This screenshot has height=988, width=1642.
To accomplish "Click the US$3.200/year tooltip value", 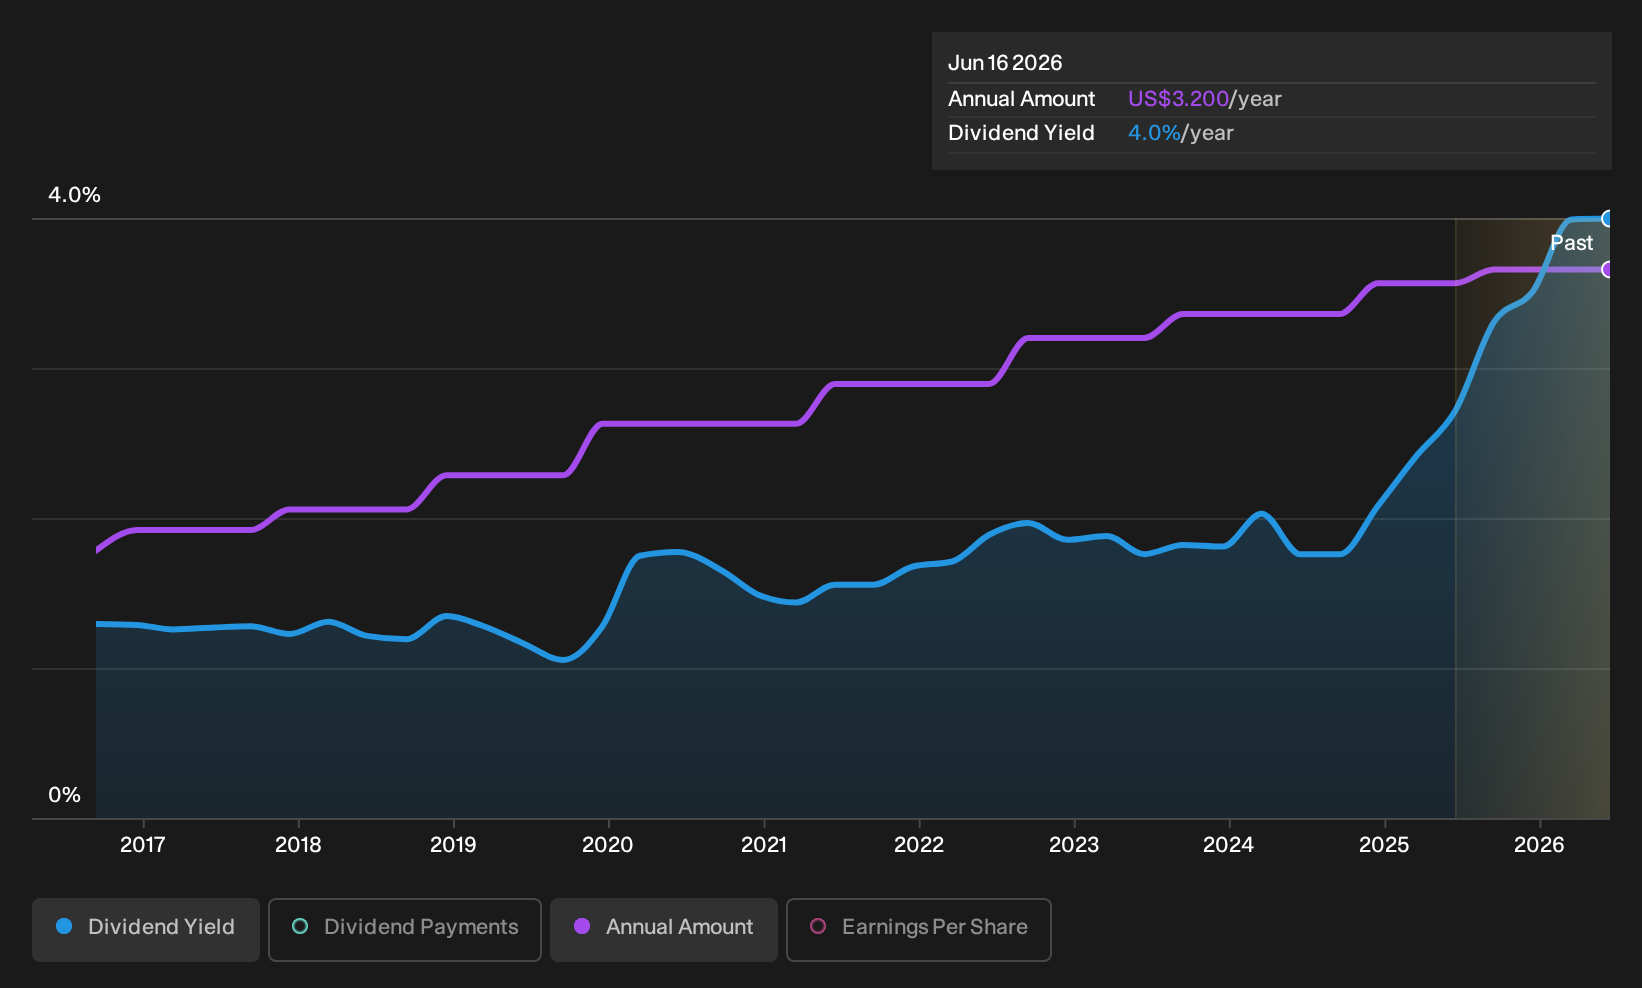I will pyautogui.click(x=1205, y=99).
